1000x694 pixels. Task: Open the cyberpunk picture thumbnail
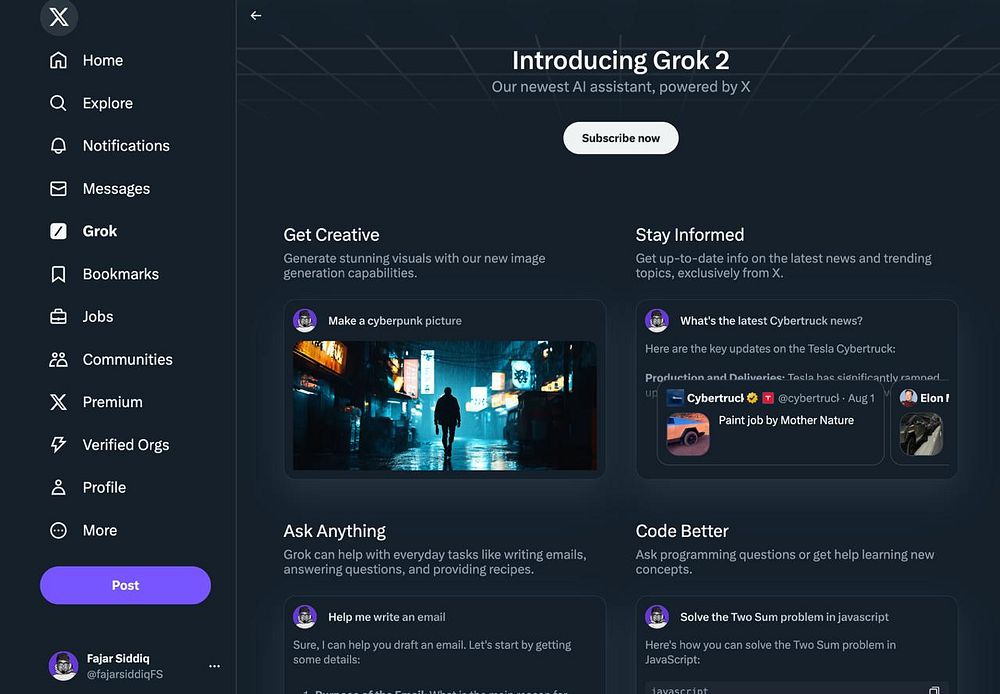click(x=445, y=405)
